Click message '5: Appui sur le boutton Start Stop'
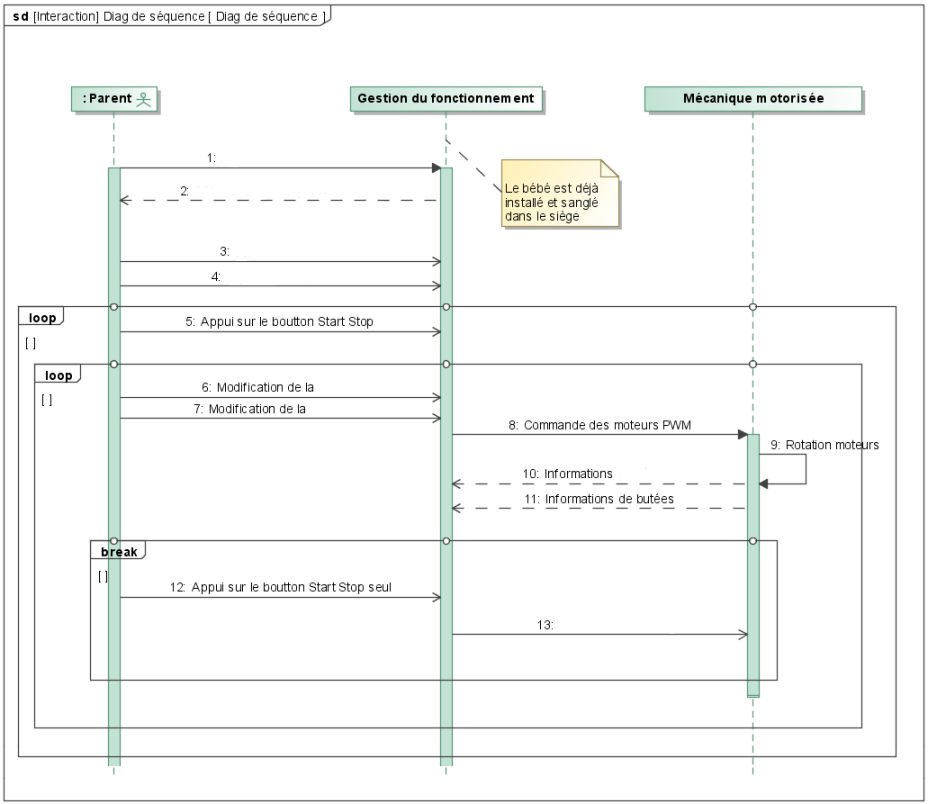Screen dimensions: 928x804 coord(279,321)
